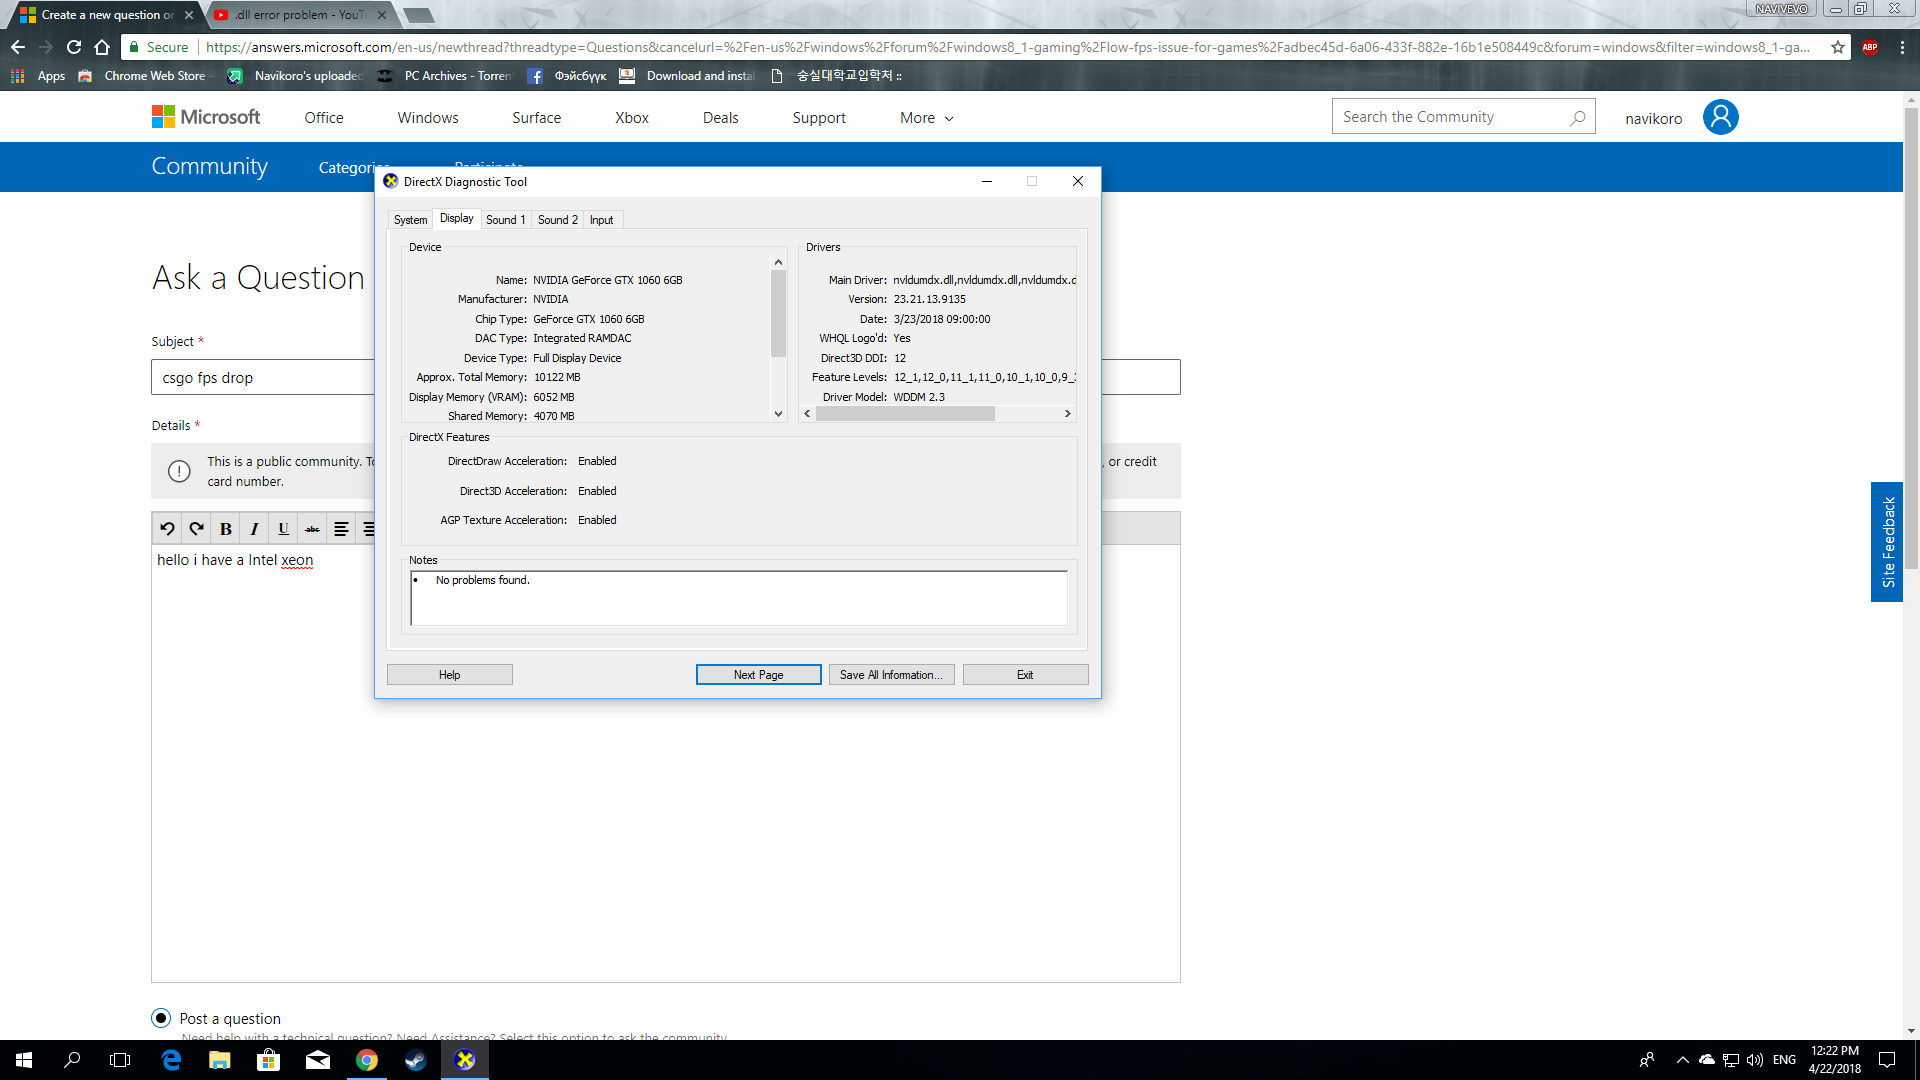Go to browser home page
Screen dimensions: 1920x1080
pos(102,47)
